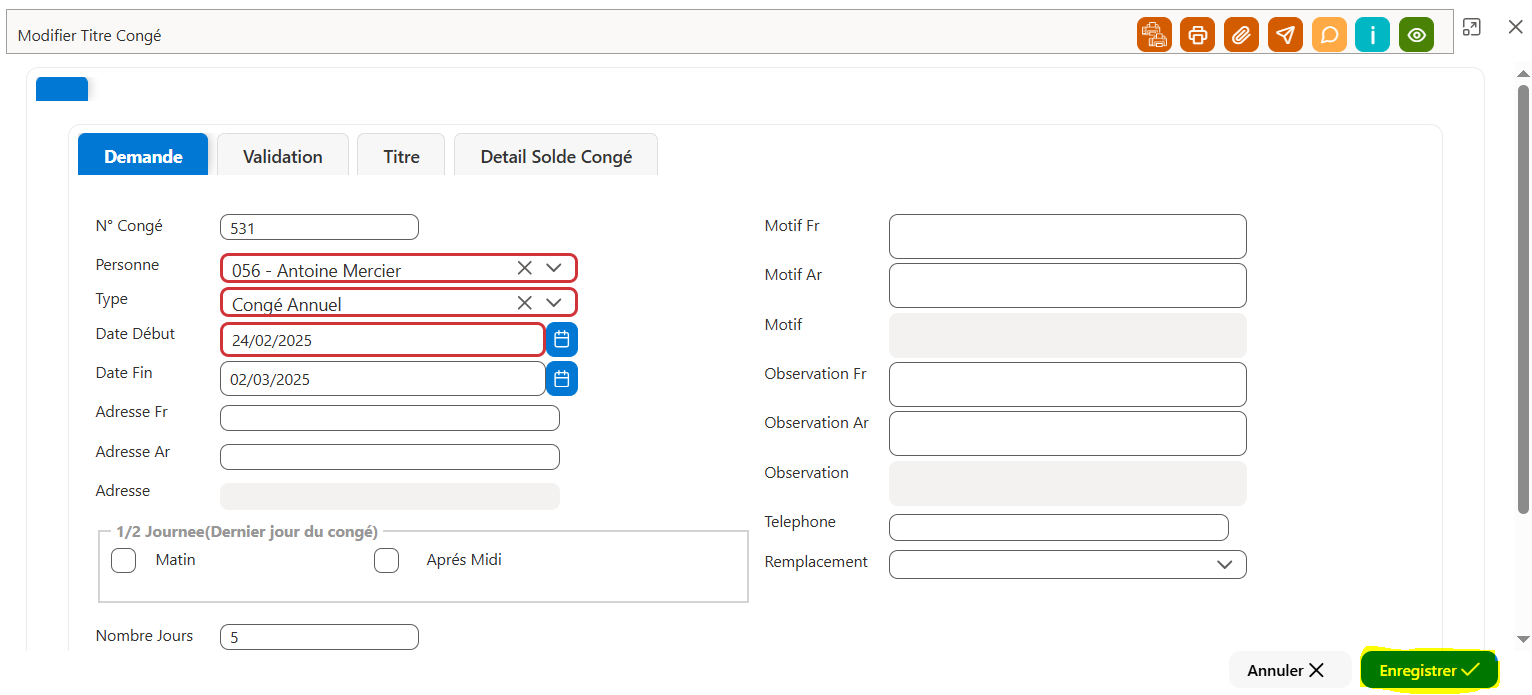This screenshot has height=695, width=1532.
Task: Click the single printer print icon
Action: click(x=1197, y=35)
